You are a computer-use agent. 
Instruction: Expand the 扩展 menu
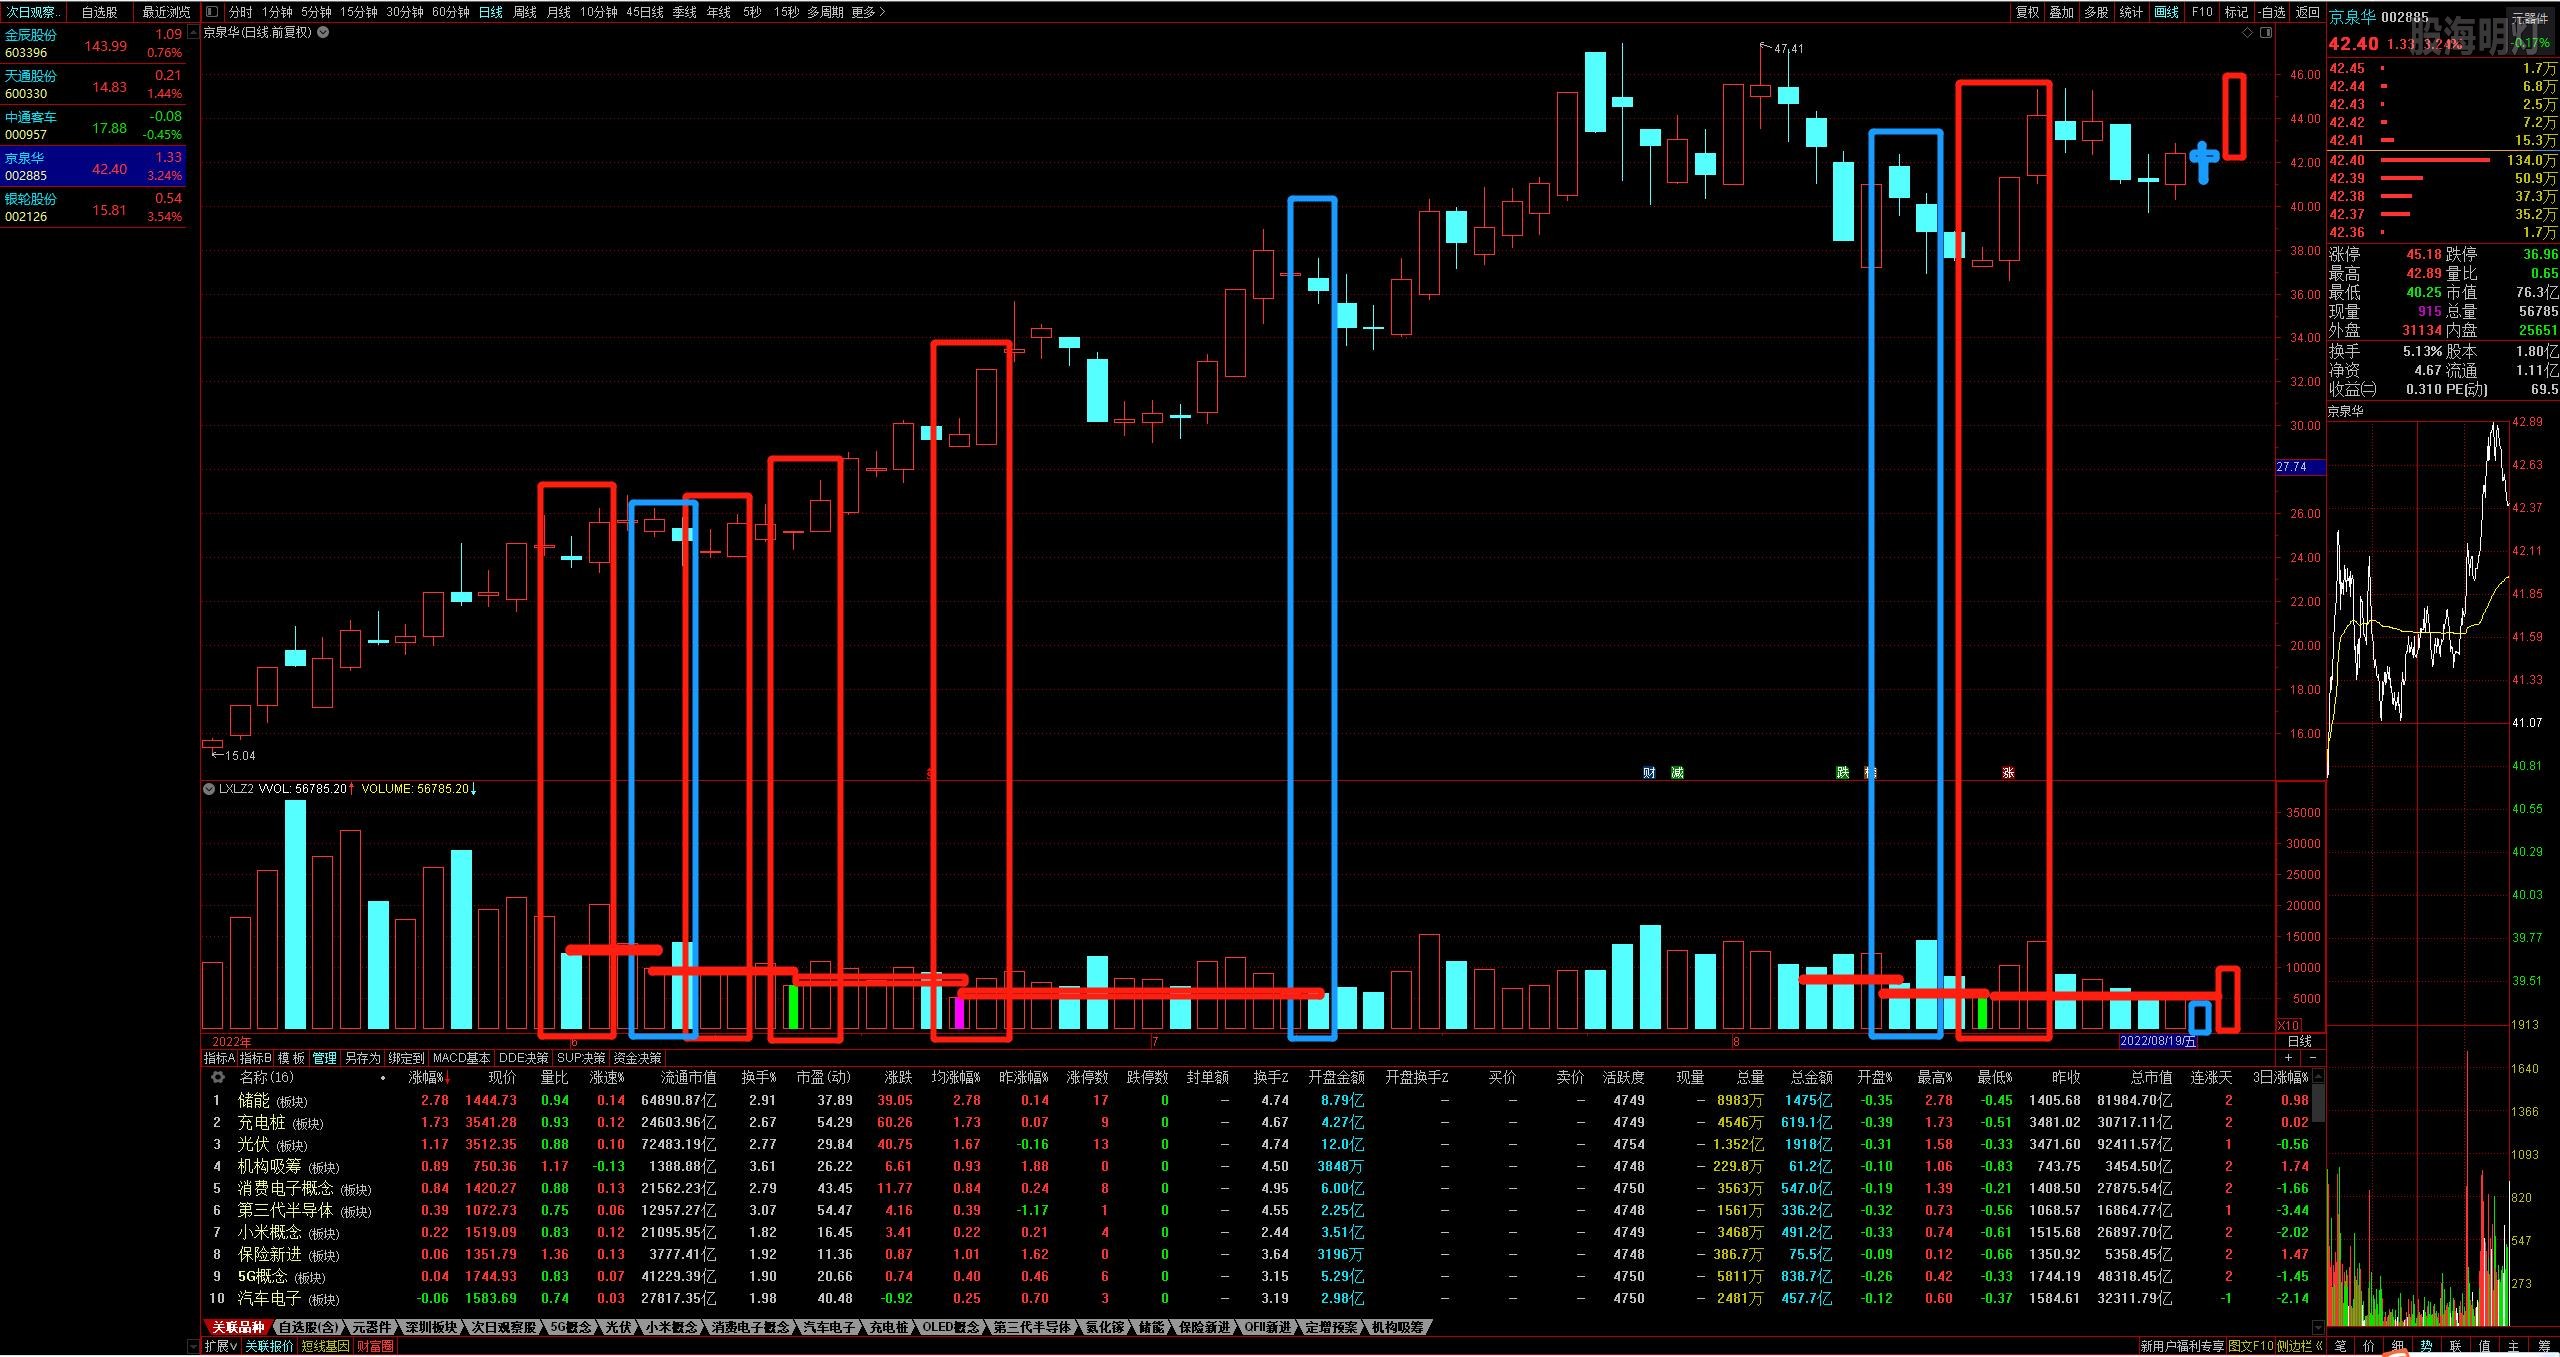pyautogui.click(x=221, y=1346)
